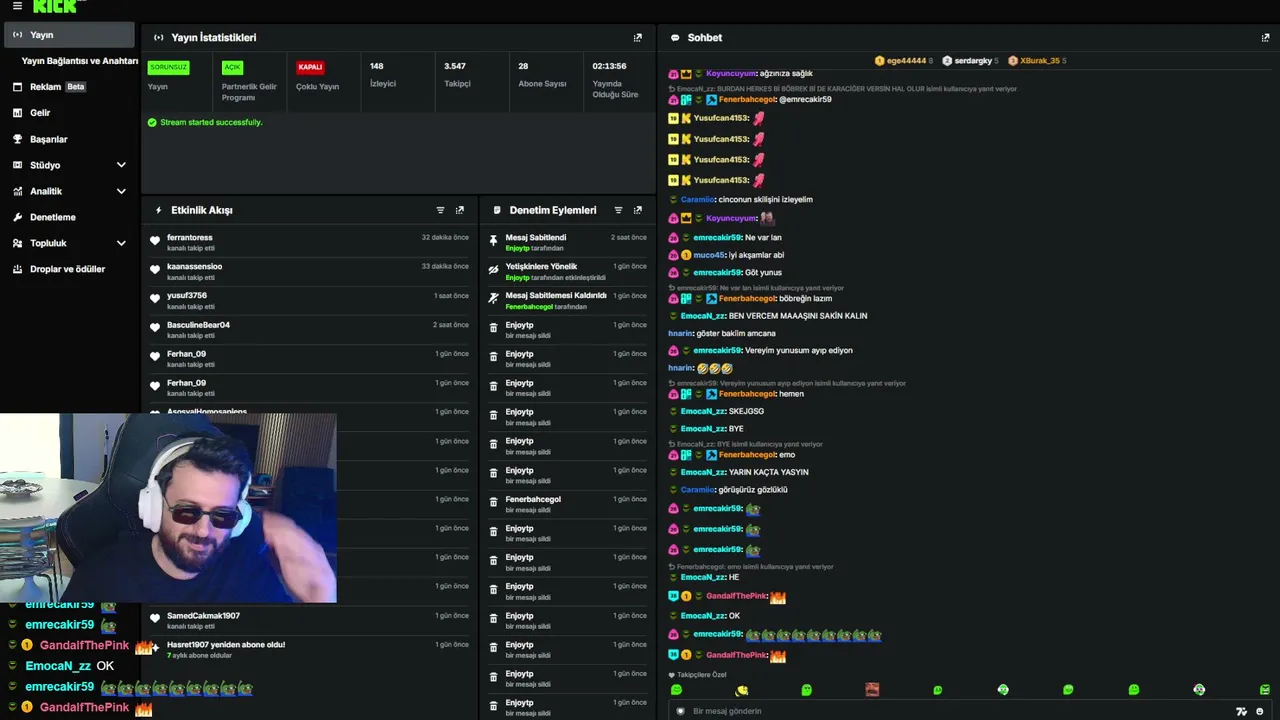Pop out the Yayın İstatistikleri panel
1280x720 pixels.
638,38
